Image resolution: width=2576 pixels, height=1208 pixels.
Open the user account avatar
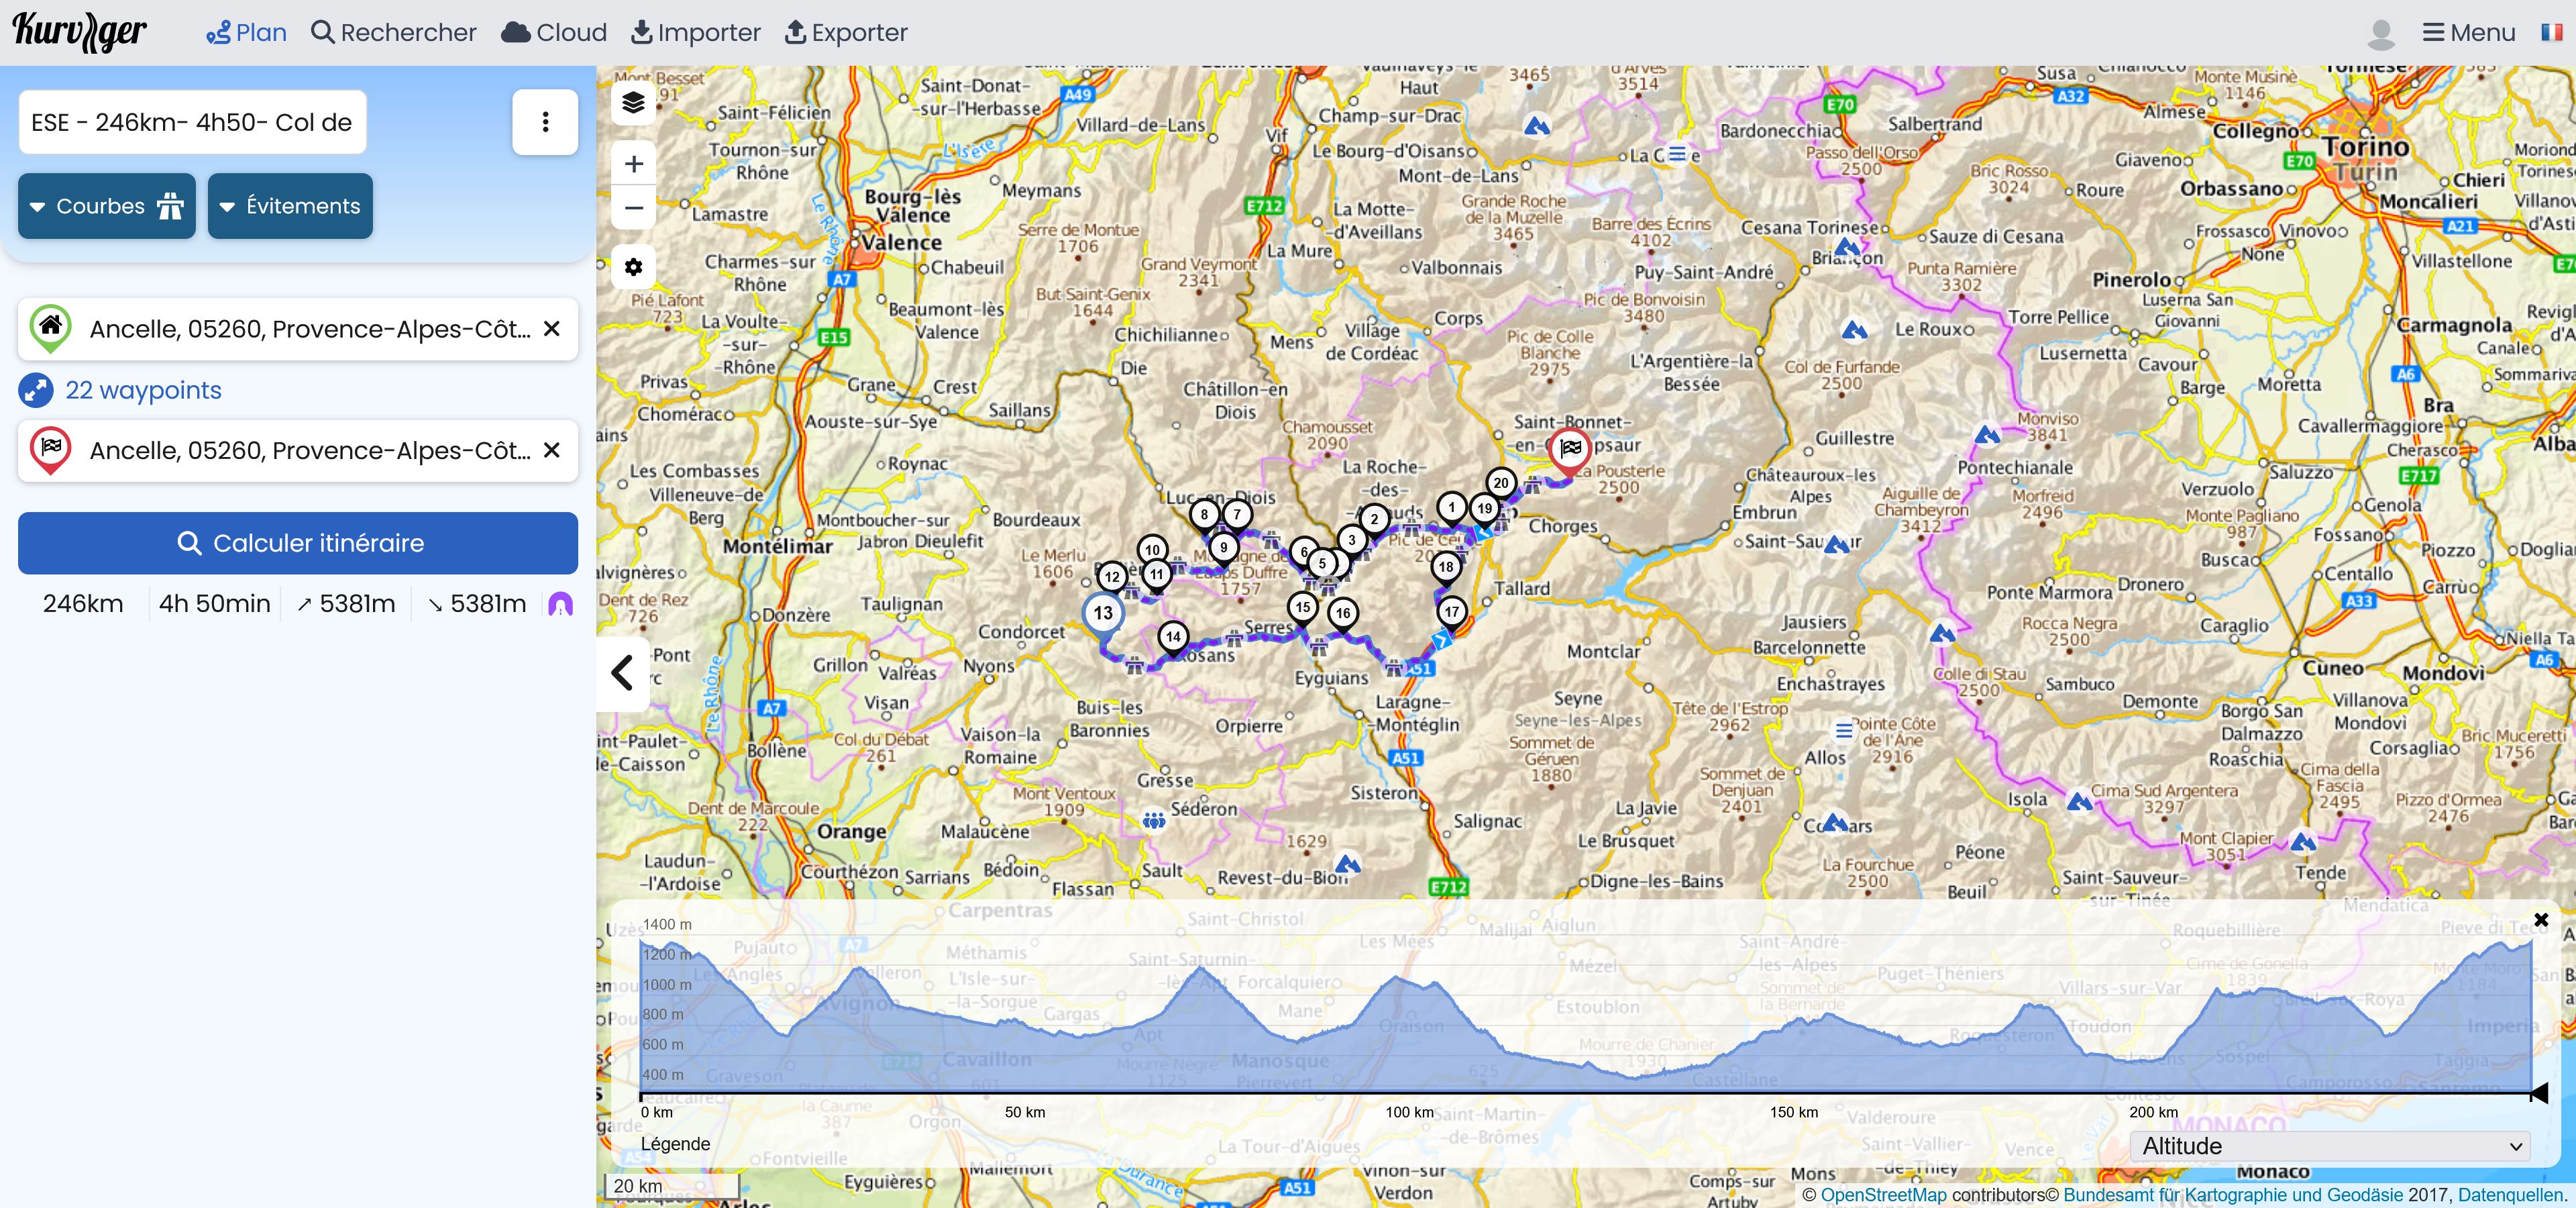tap(2381, 34)
